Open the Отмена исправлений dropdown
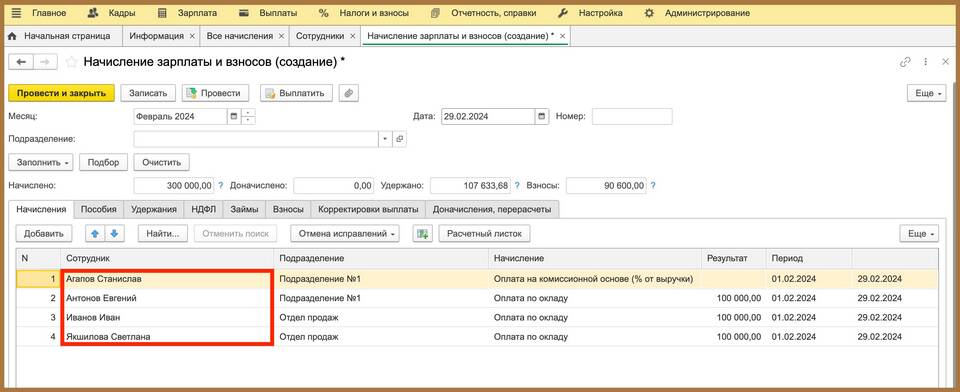Screen dimensions: 960x392 click(x=345, y=233)
